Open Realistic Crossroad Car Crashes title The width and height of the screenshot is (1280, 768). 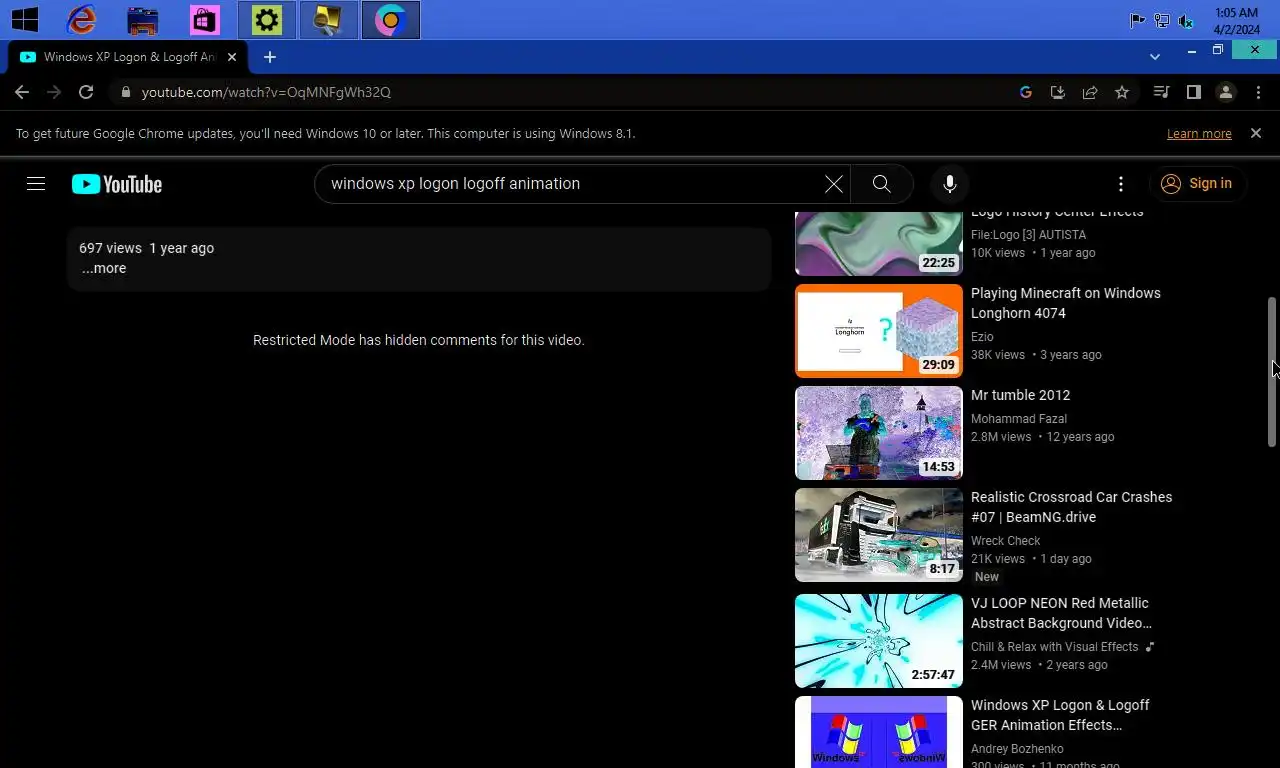[1071, 507]
